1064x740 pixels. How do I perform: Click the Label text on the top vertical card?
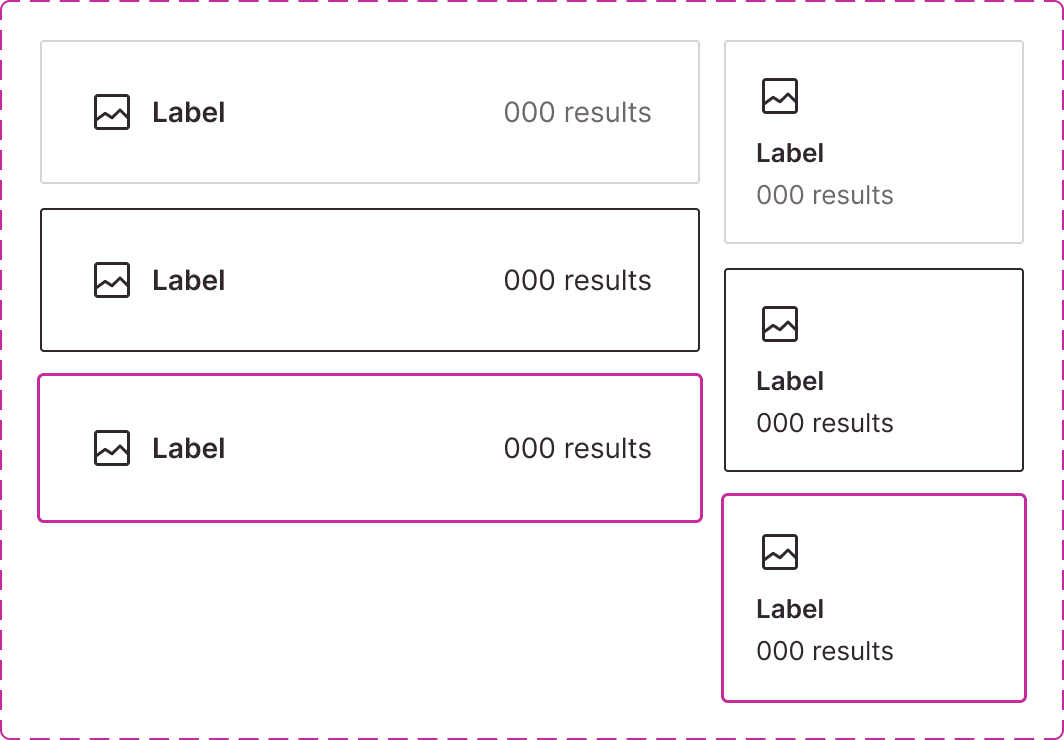789,153
